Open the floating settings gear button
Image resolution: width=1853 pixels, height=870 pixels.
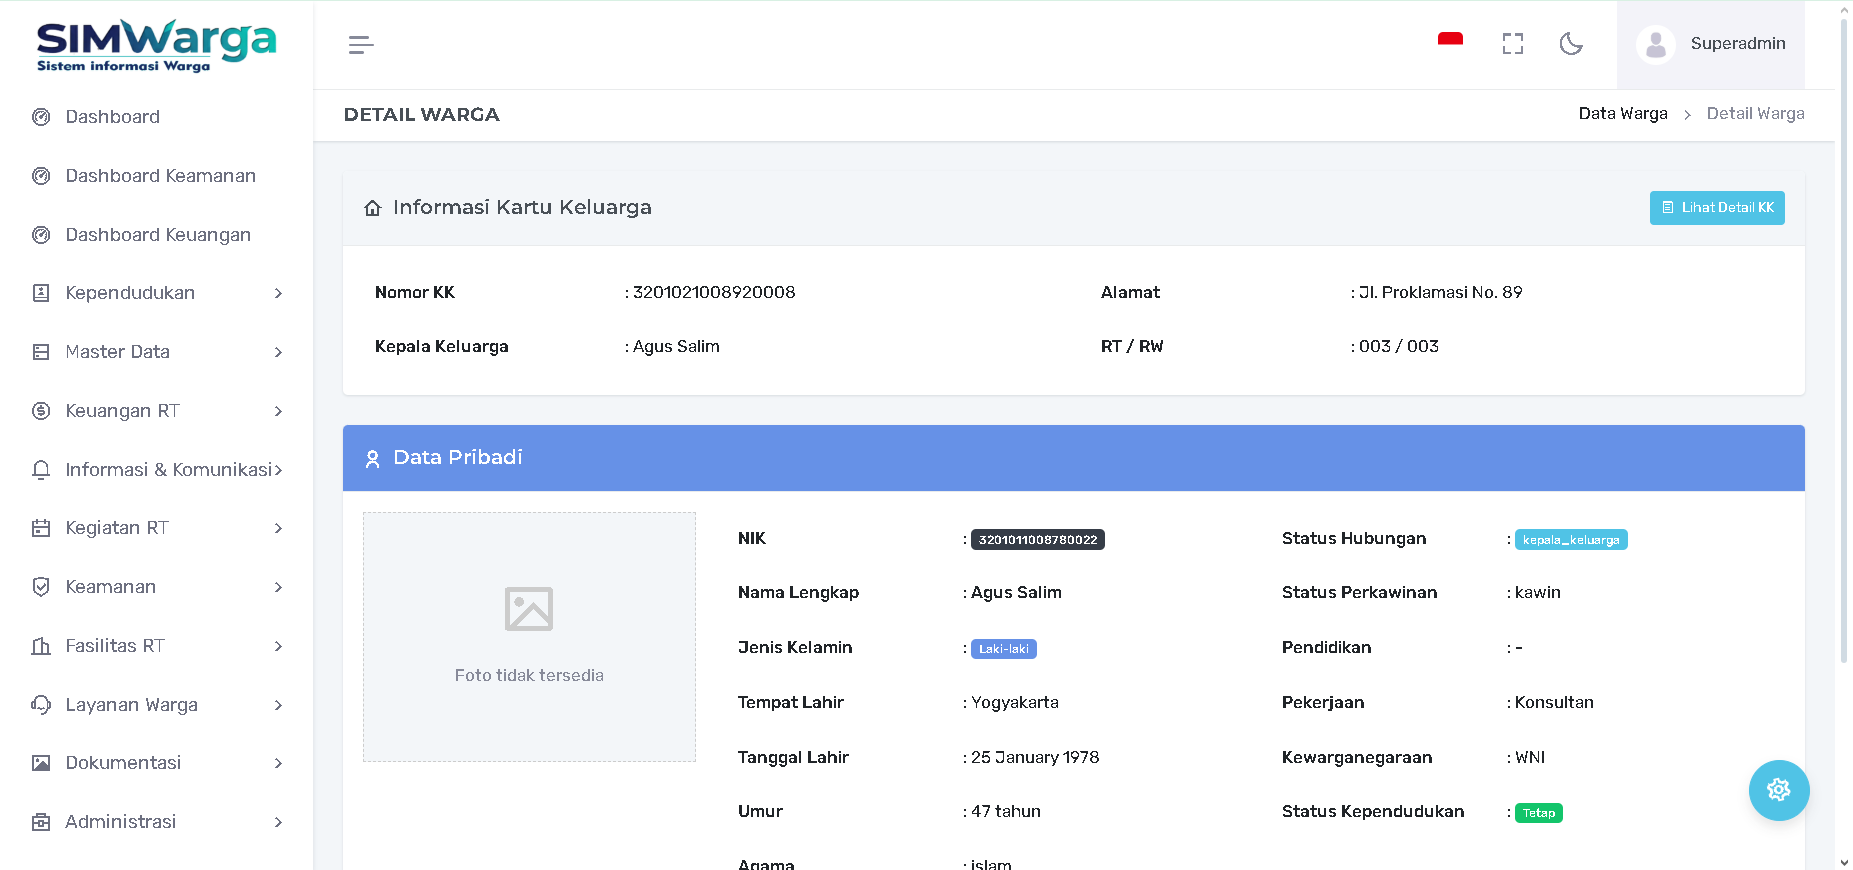coord(1778,790)
